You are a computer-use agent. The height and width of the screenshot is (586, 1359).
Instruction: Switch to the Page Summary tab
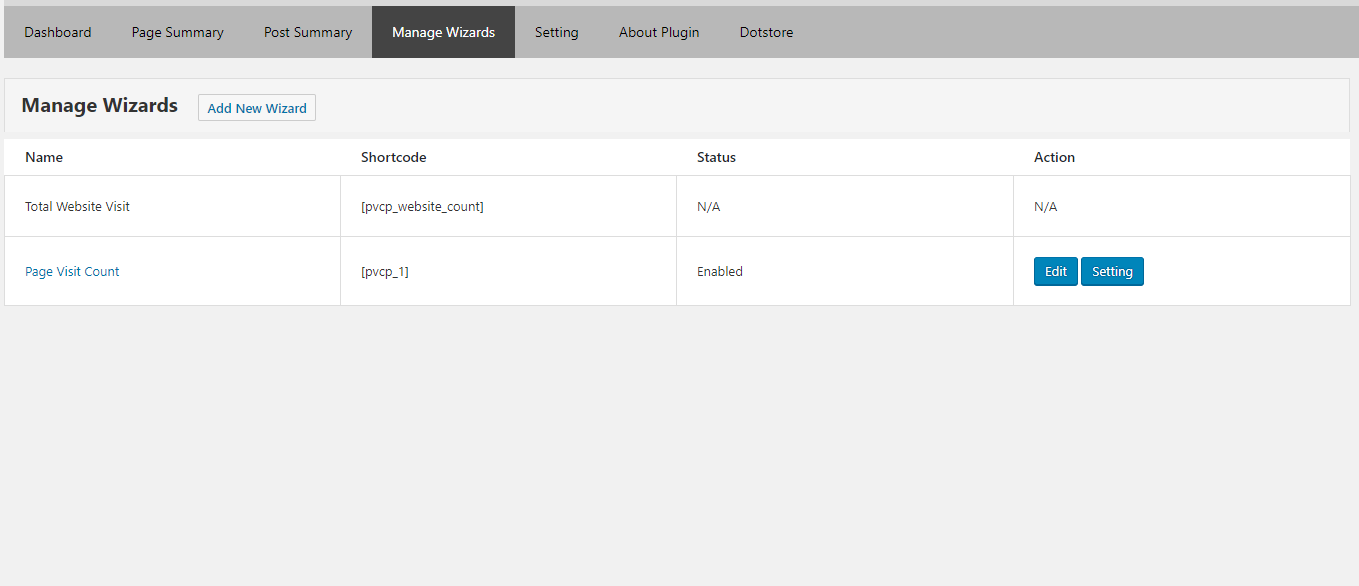pos(177,32)
